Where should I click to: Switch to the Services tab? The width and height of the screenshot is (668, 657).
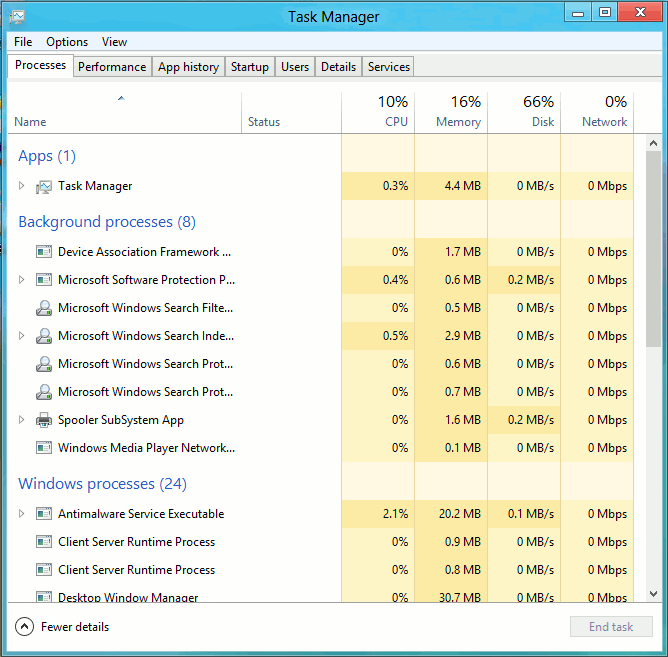(x=389, y=67)
